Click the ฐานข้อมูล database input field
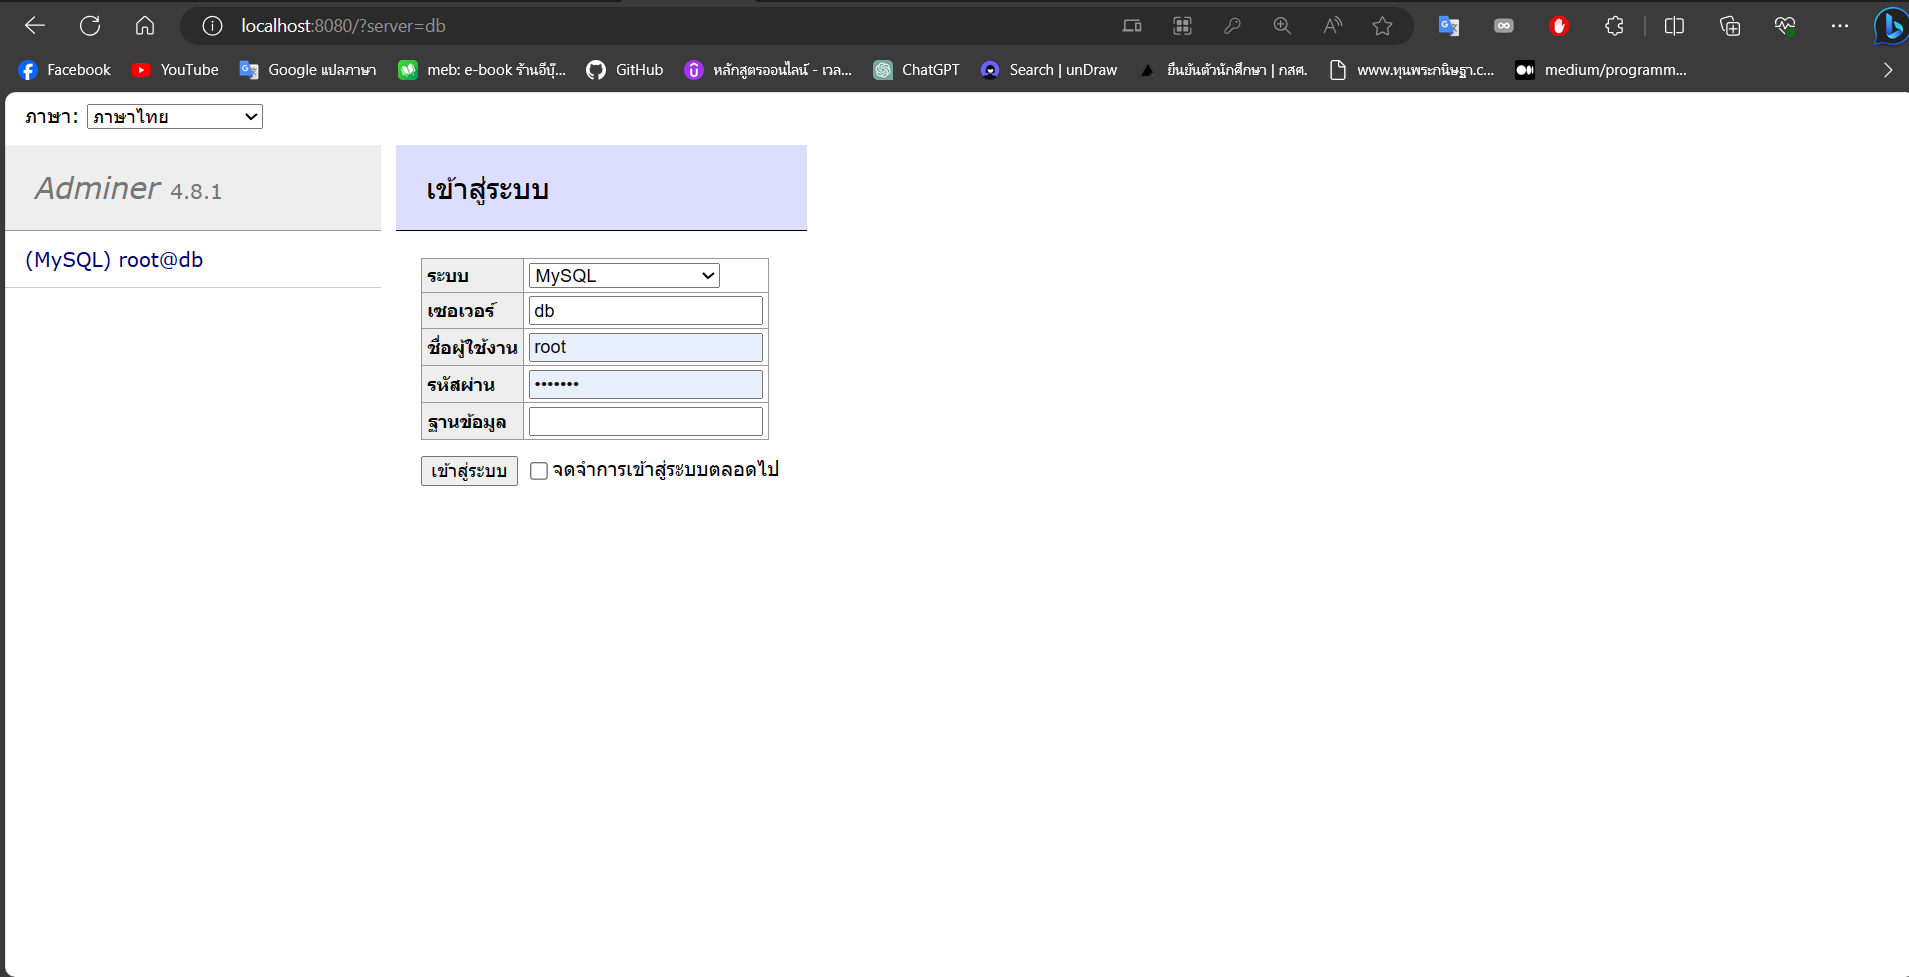This screenshot has width=1909, height=977. (x=645, y=420)
